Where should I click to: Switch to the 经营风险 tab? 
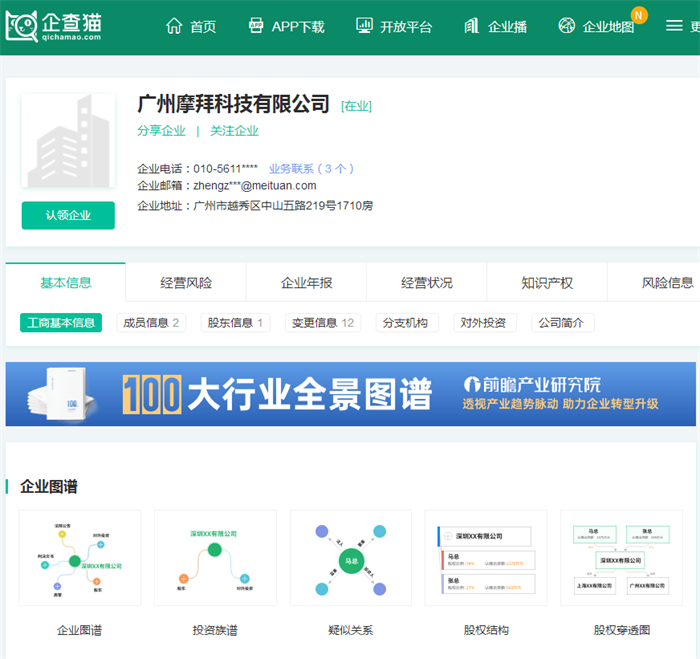click(186, 283)
